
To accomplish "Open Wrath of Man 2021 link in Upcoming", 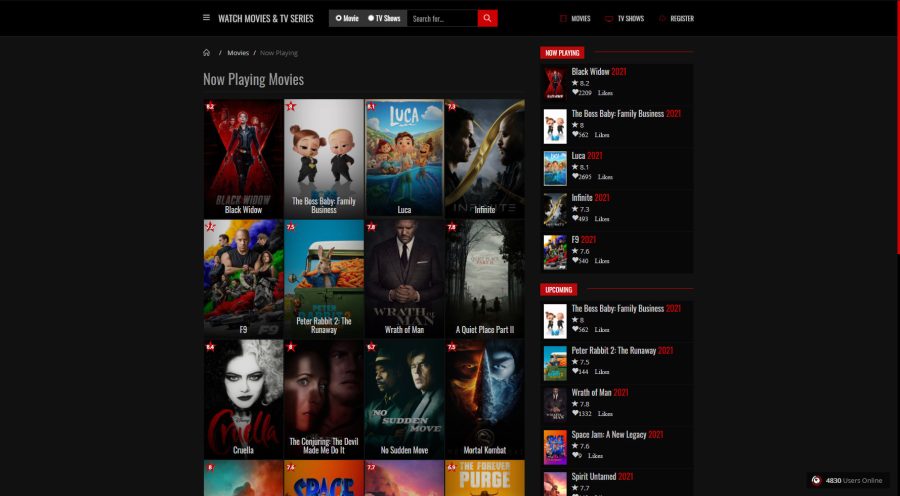I will [600, 393].
